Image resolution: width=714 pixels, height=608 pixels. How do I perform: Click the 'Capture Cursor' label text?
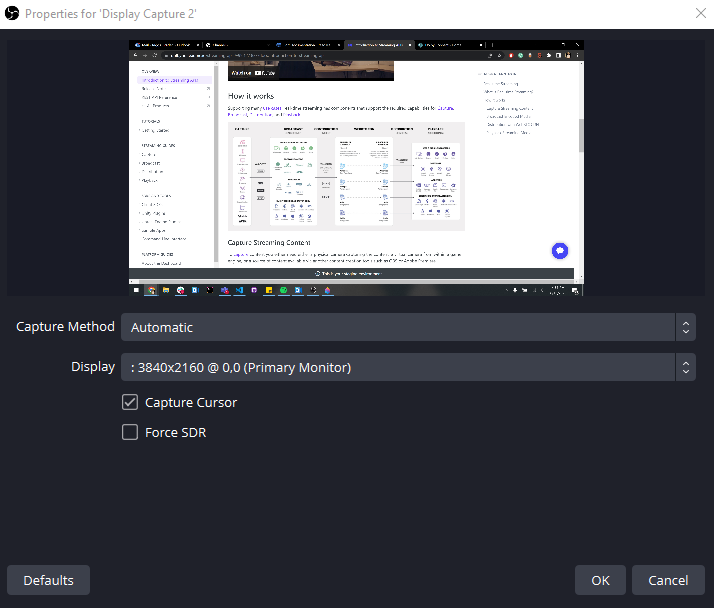point(191,402)
